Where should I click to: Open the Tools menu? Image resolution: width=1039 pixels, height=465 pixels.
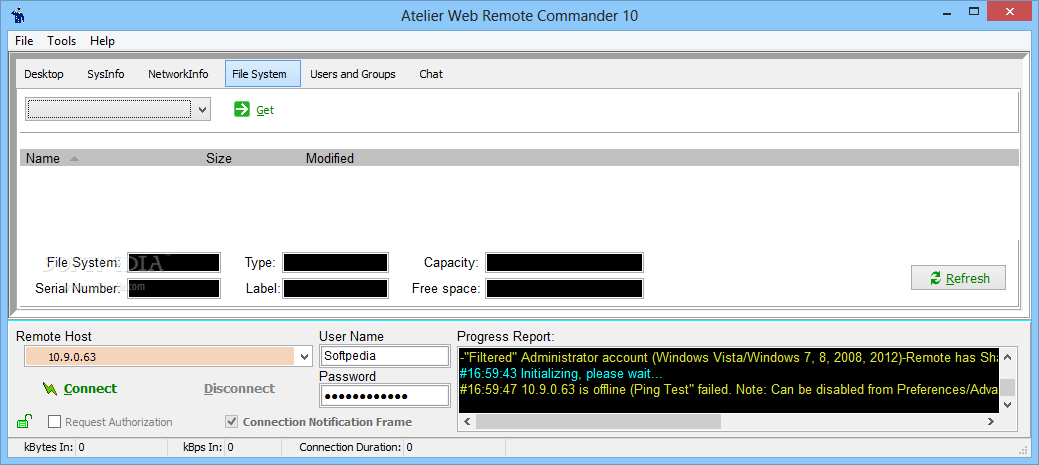click(62, 41)
